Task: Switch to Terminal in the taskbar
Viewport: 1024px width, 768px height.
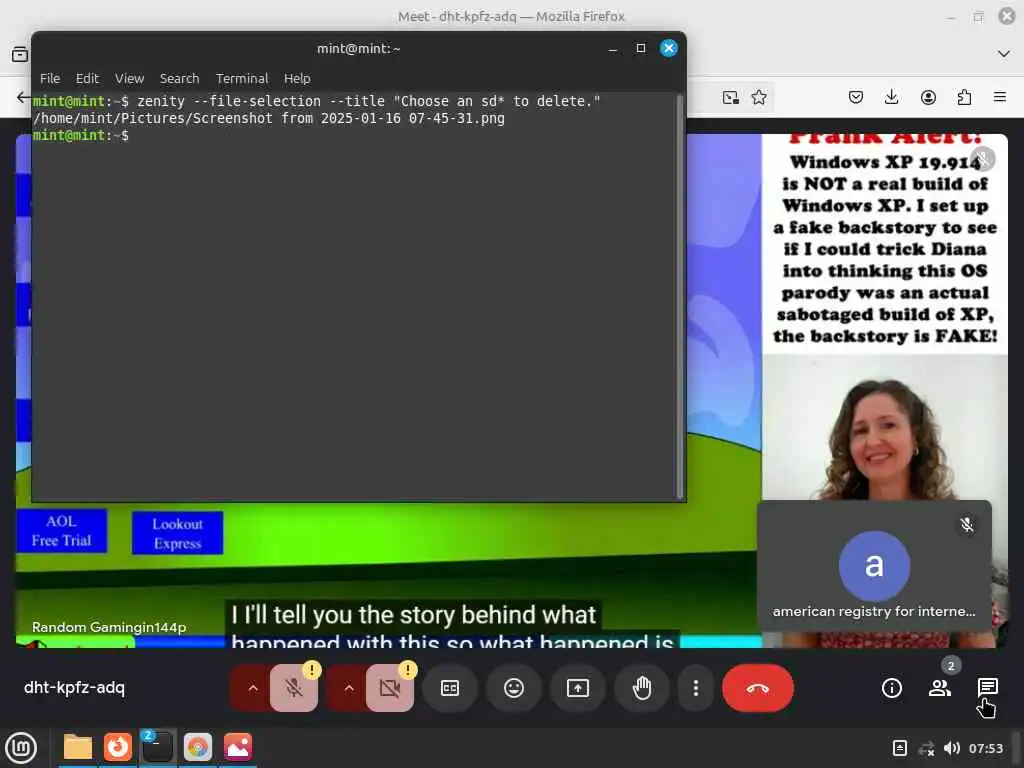Action: (x=157, y=747)
